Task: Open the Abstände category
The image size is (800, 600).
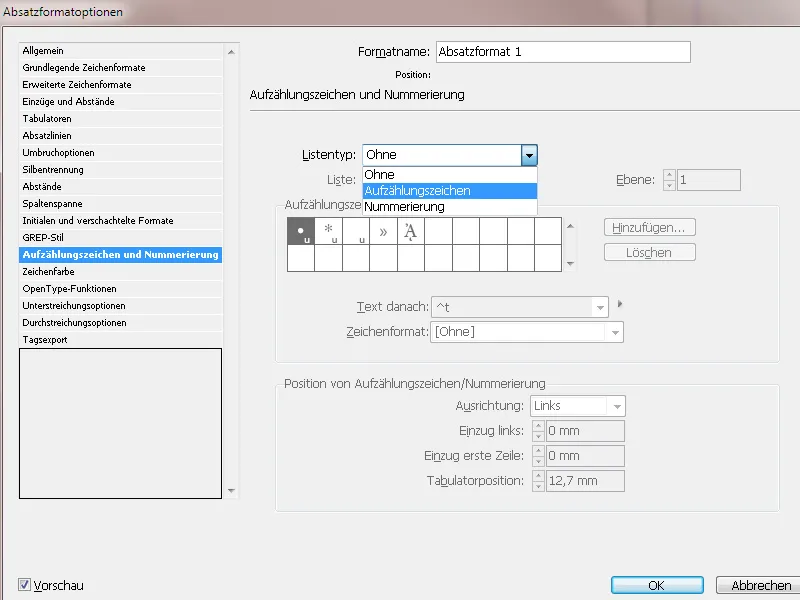Action: tap(121, 187)
